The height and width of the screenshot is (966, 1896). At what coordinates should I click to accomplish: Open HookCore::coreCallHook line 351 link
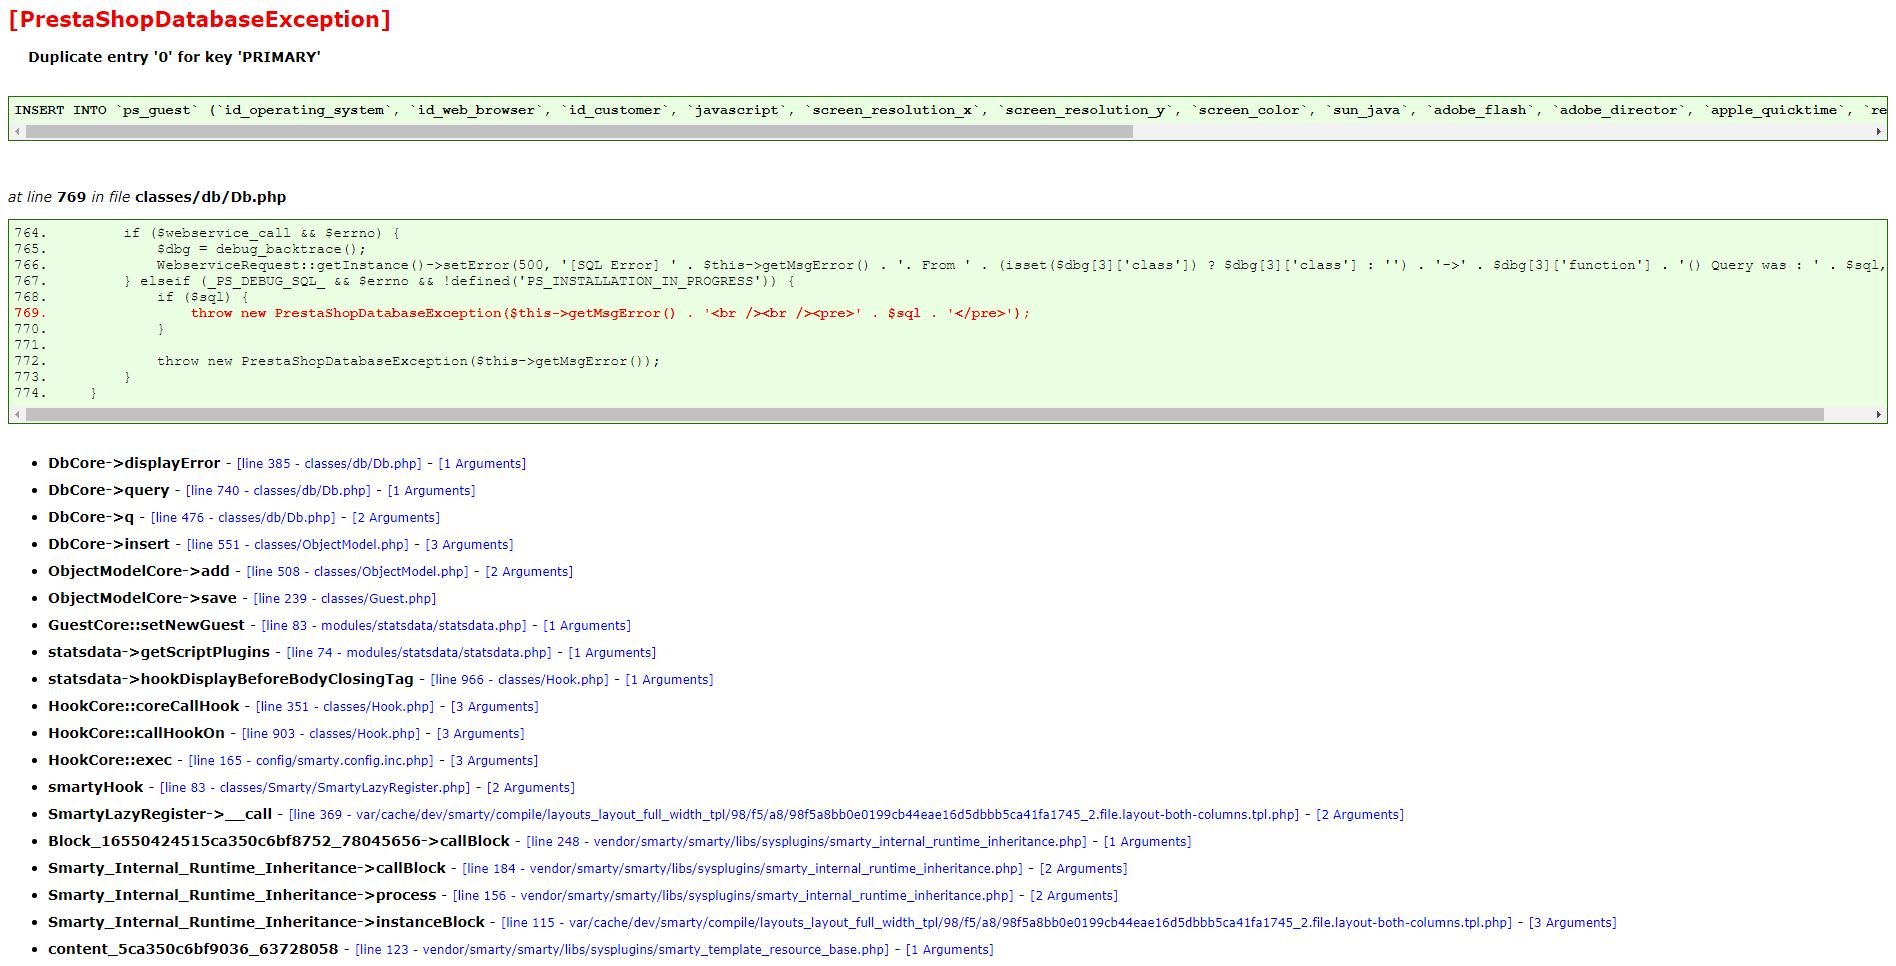click(345, 707)
